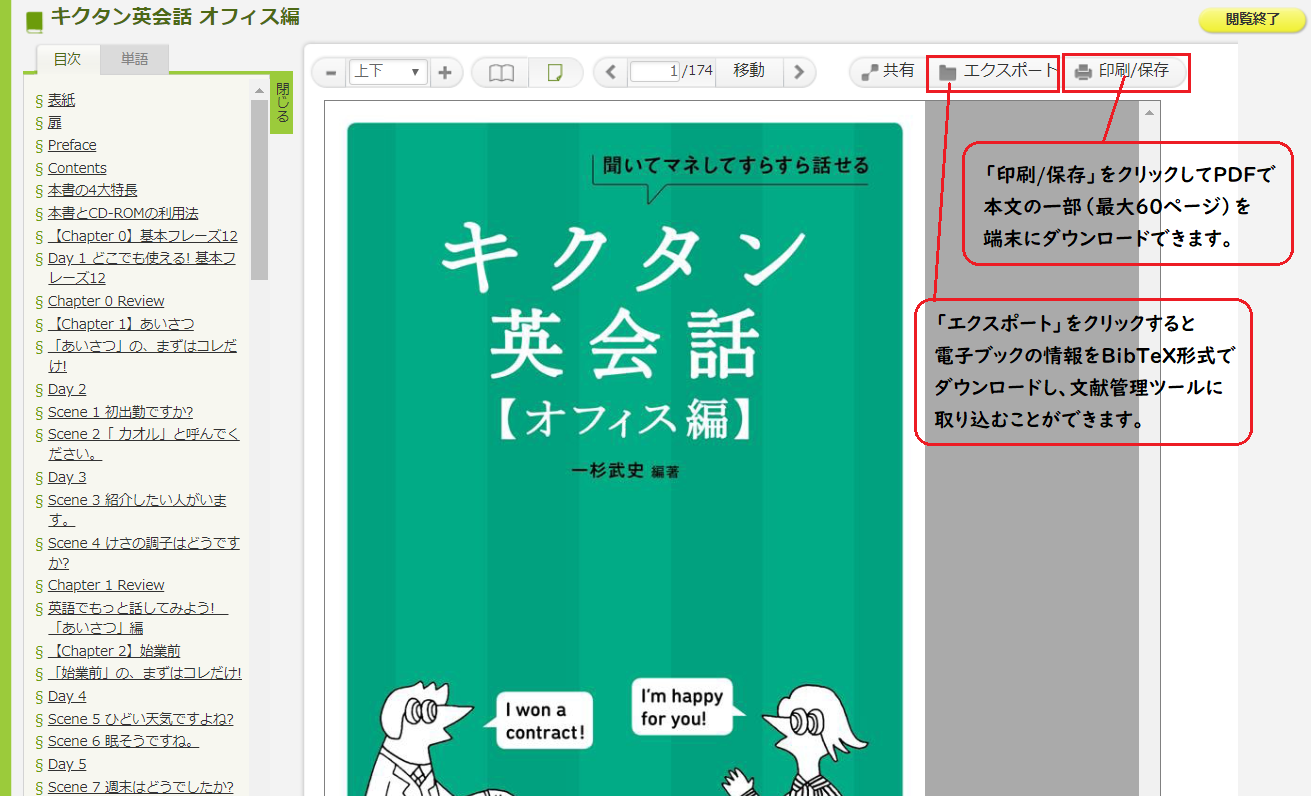Open 本書とCD-ROMの利用法 entry

[123, 213]
